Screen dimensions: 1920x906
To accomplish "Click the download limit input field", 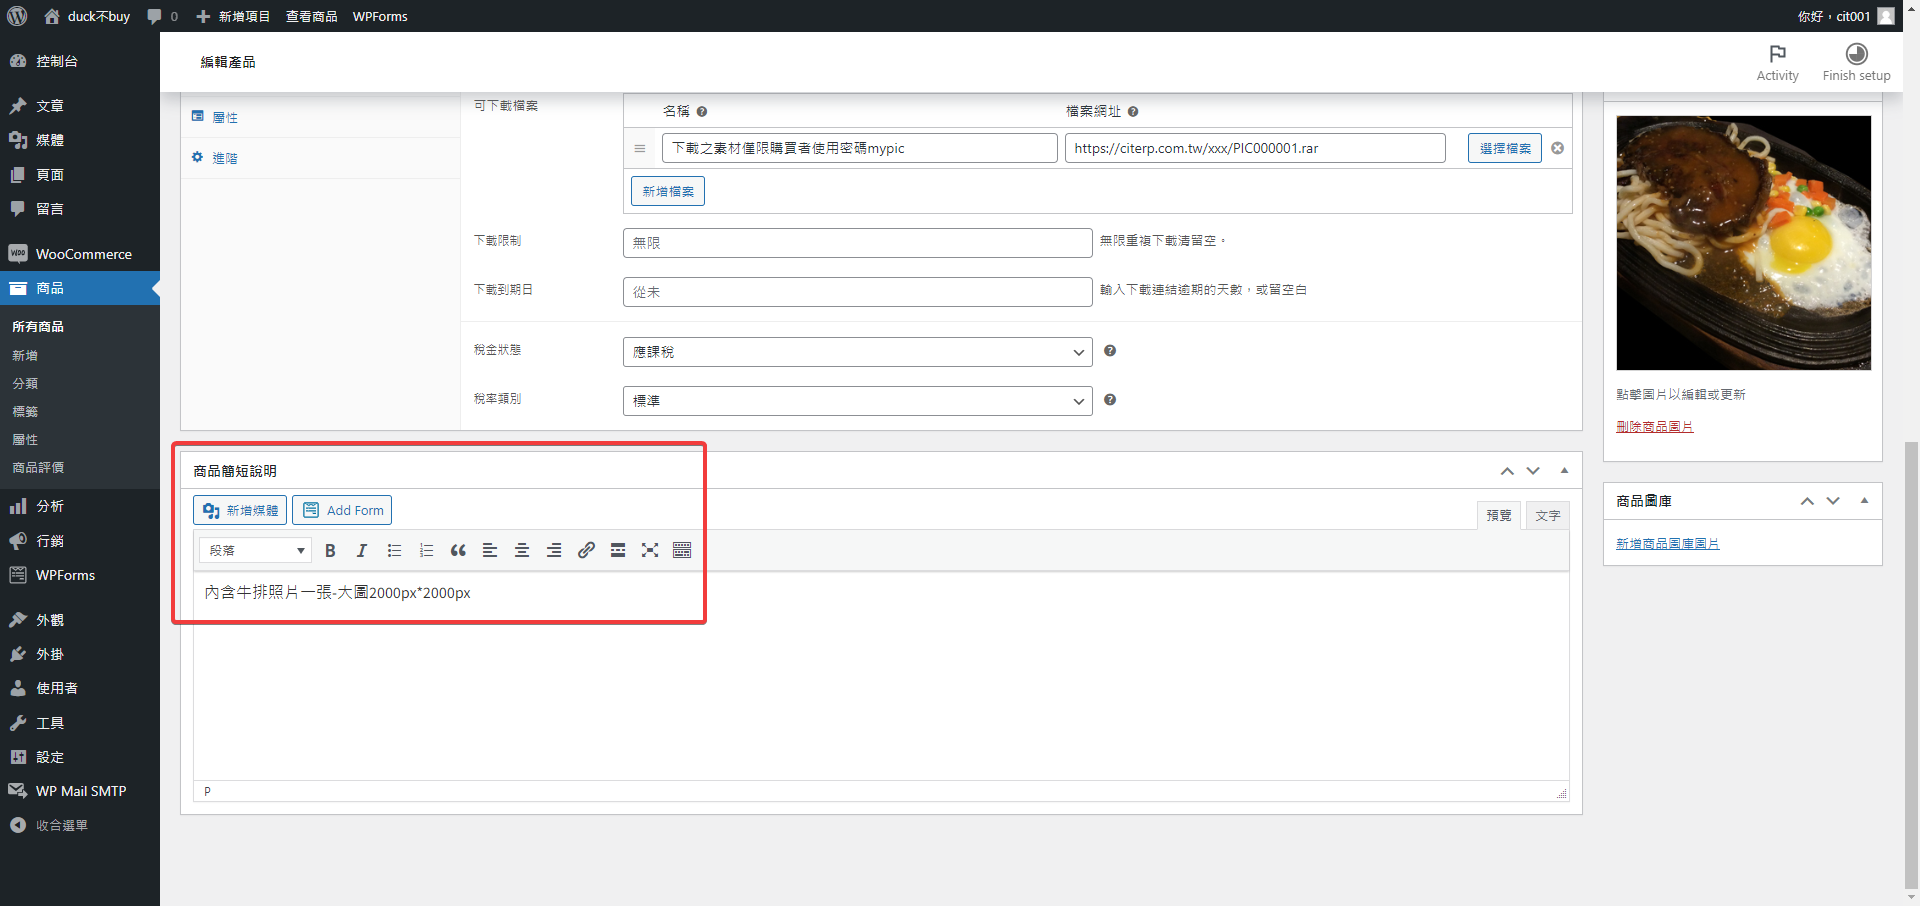I will point(857,243).
